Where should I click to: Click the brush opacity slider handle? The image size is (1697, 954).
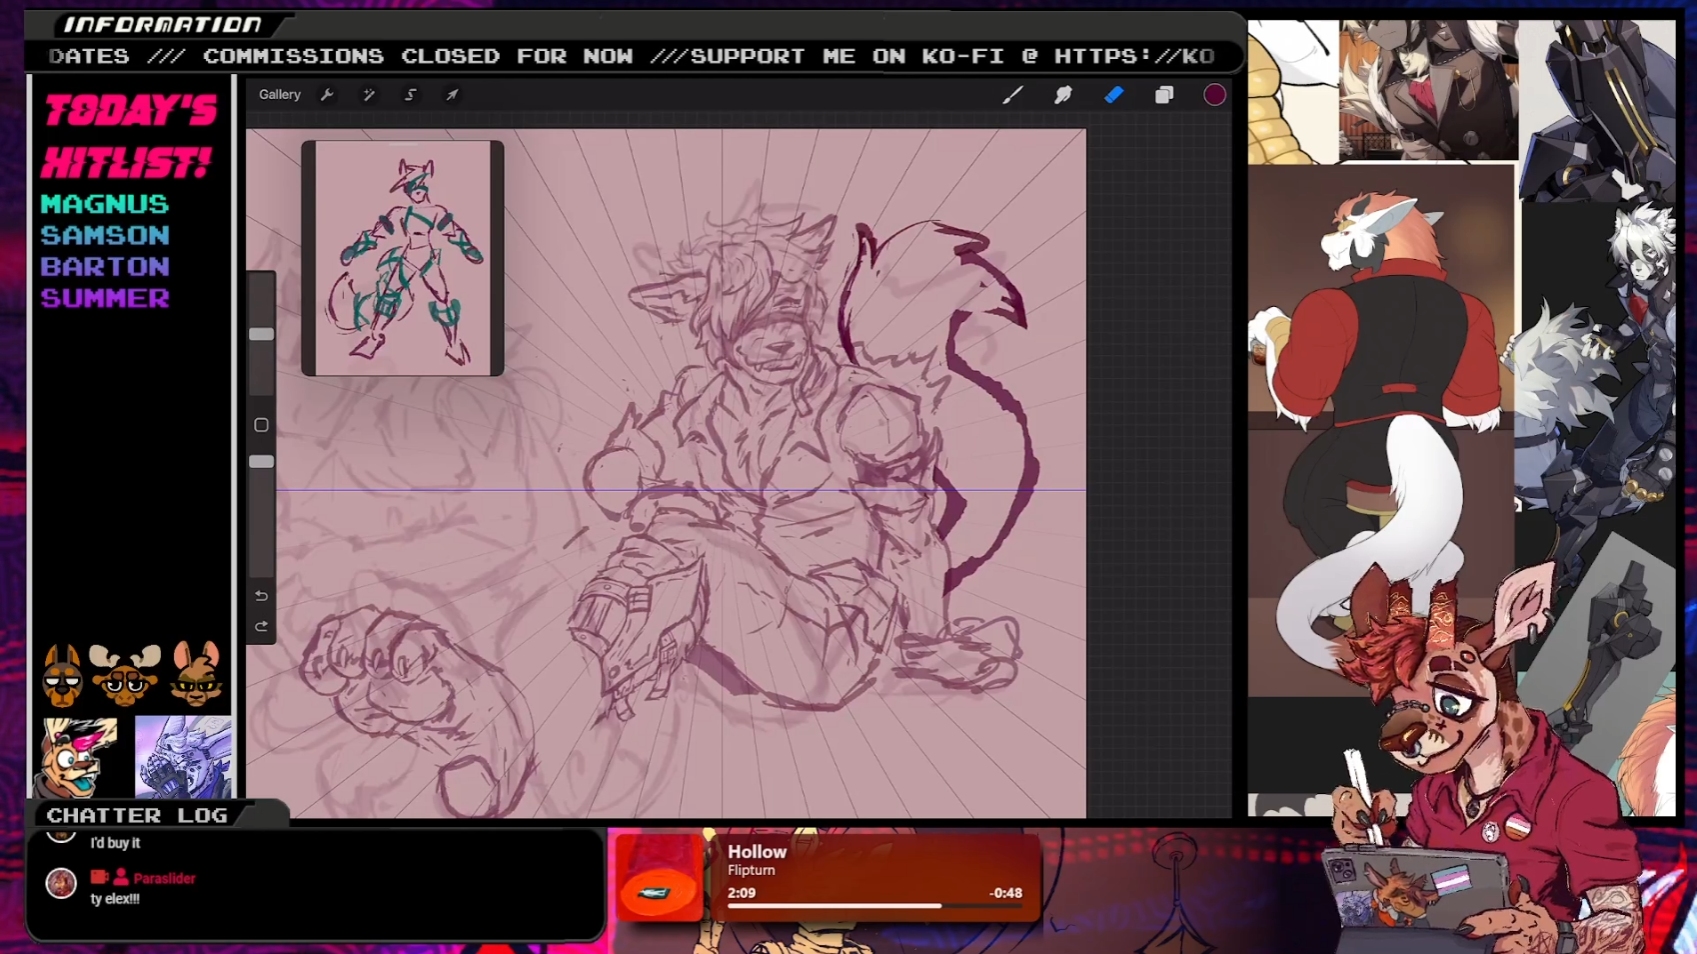[x=261, y=462]
